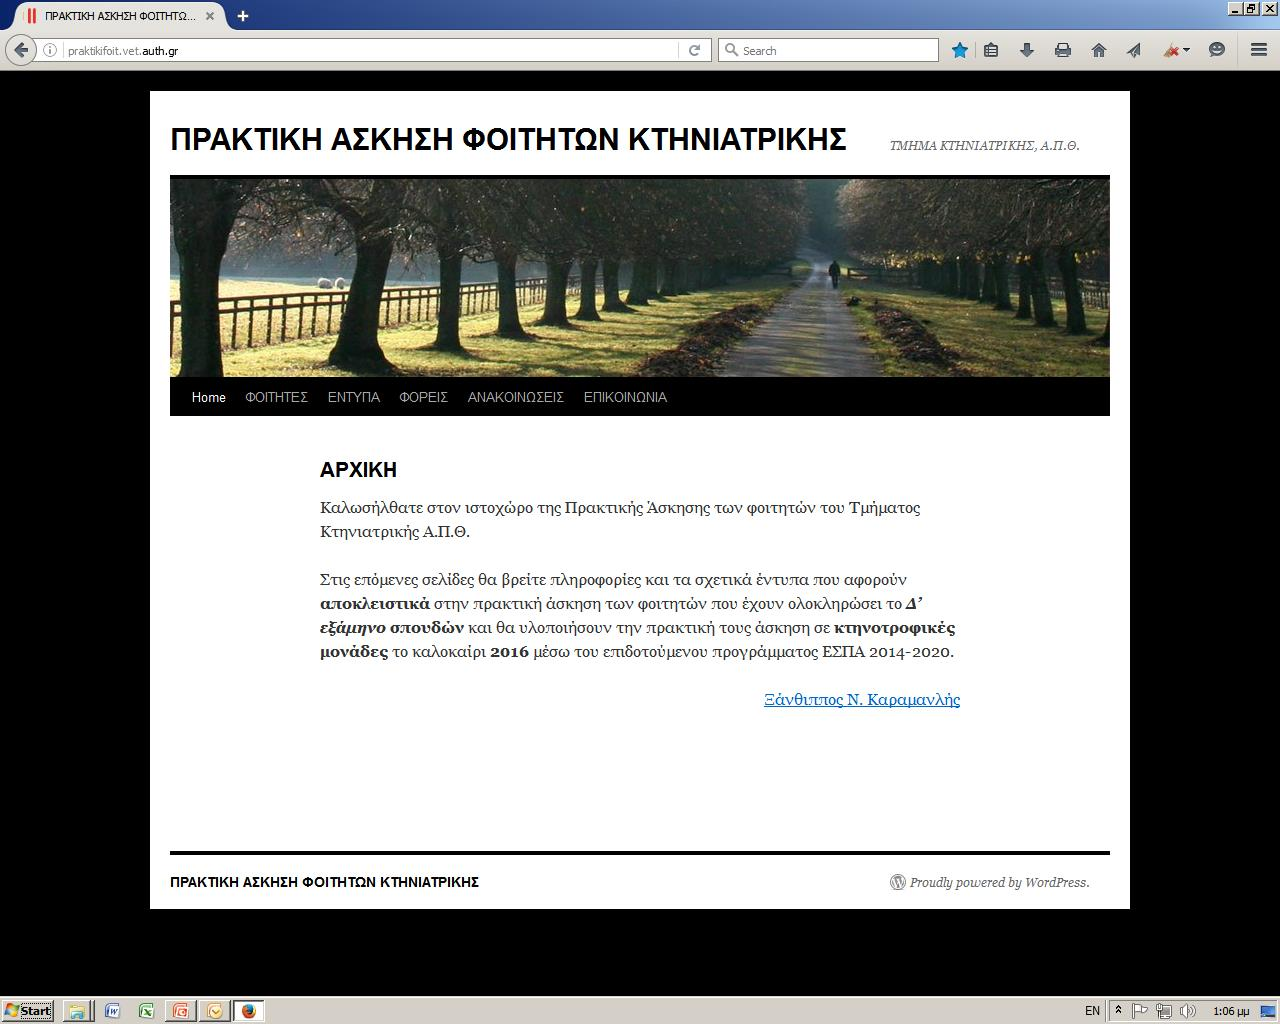The image size is (1280, 1024).
Task: Print the page using the printer icon
Action: (1063, 50)
